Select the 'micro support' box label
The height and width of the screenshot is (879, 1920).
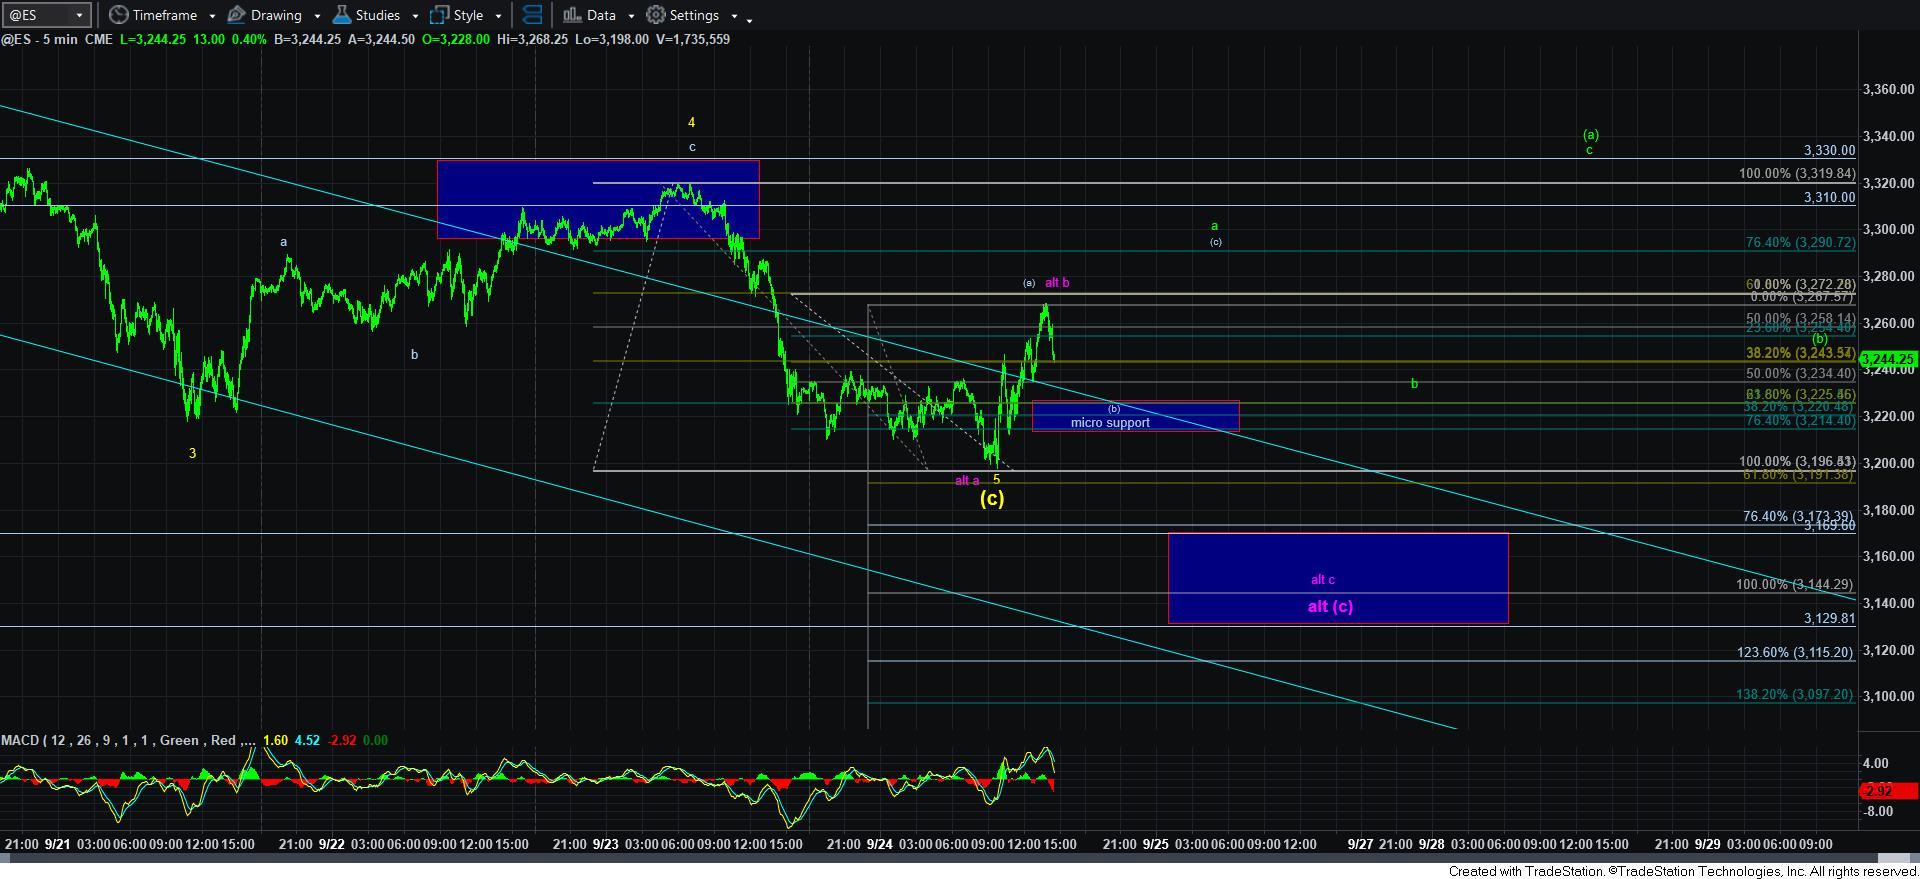coord(1110,423)
